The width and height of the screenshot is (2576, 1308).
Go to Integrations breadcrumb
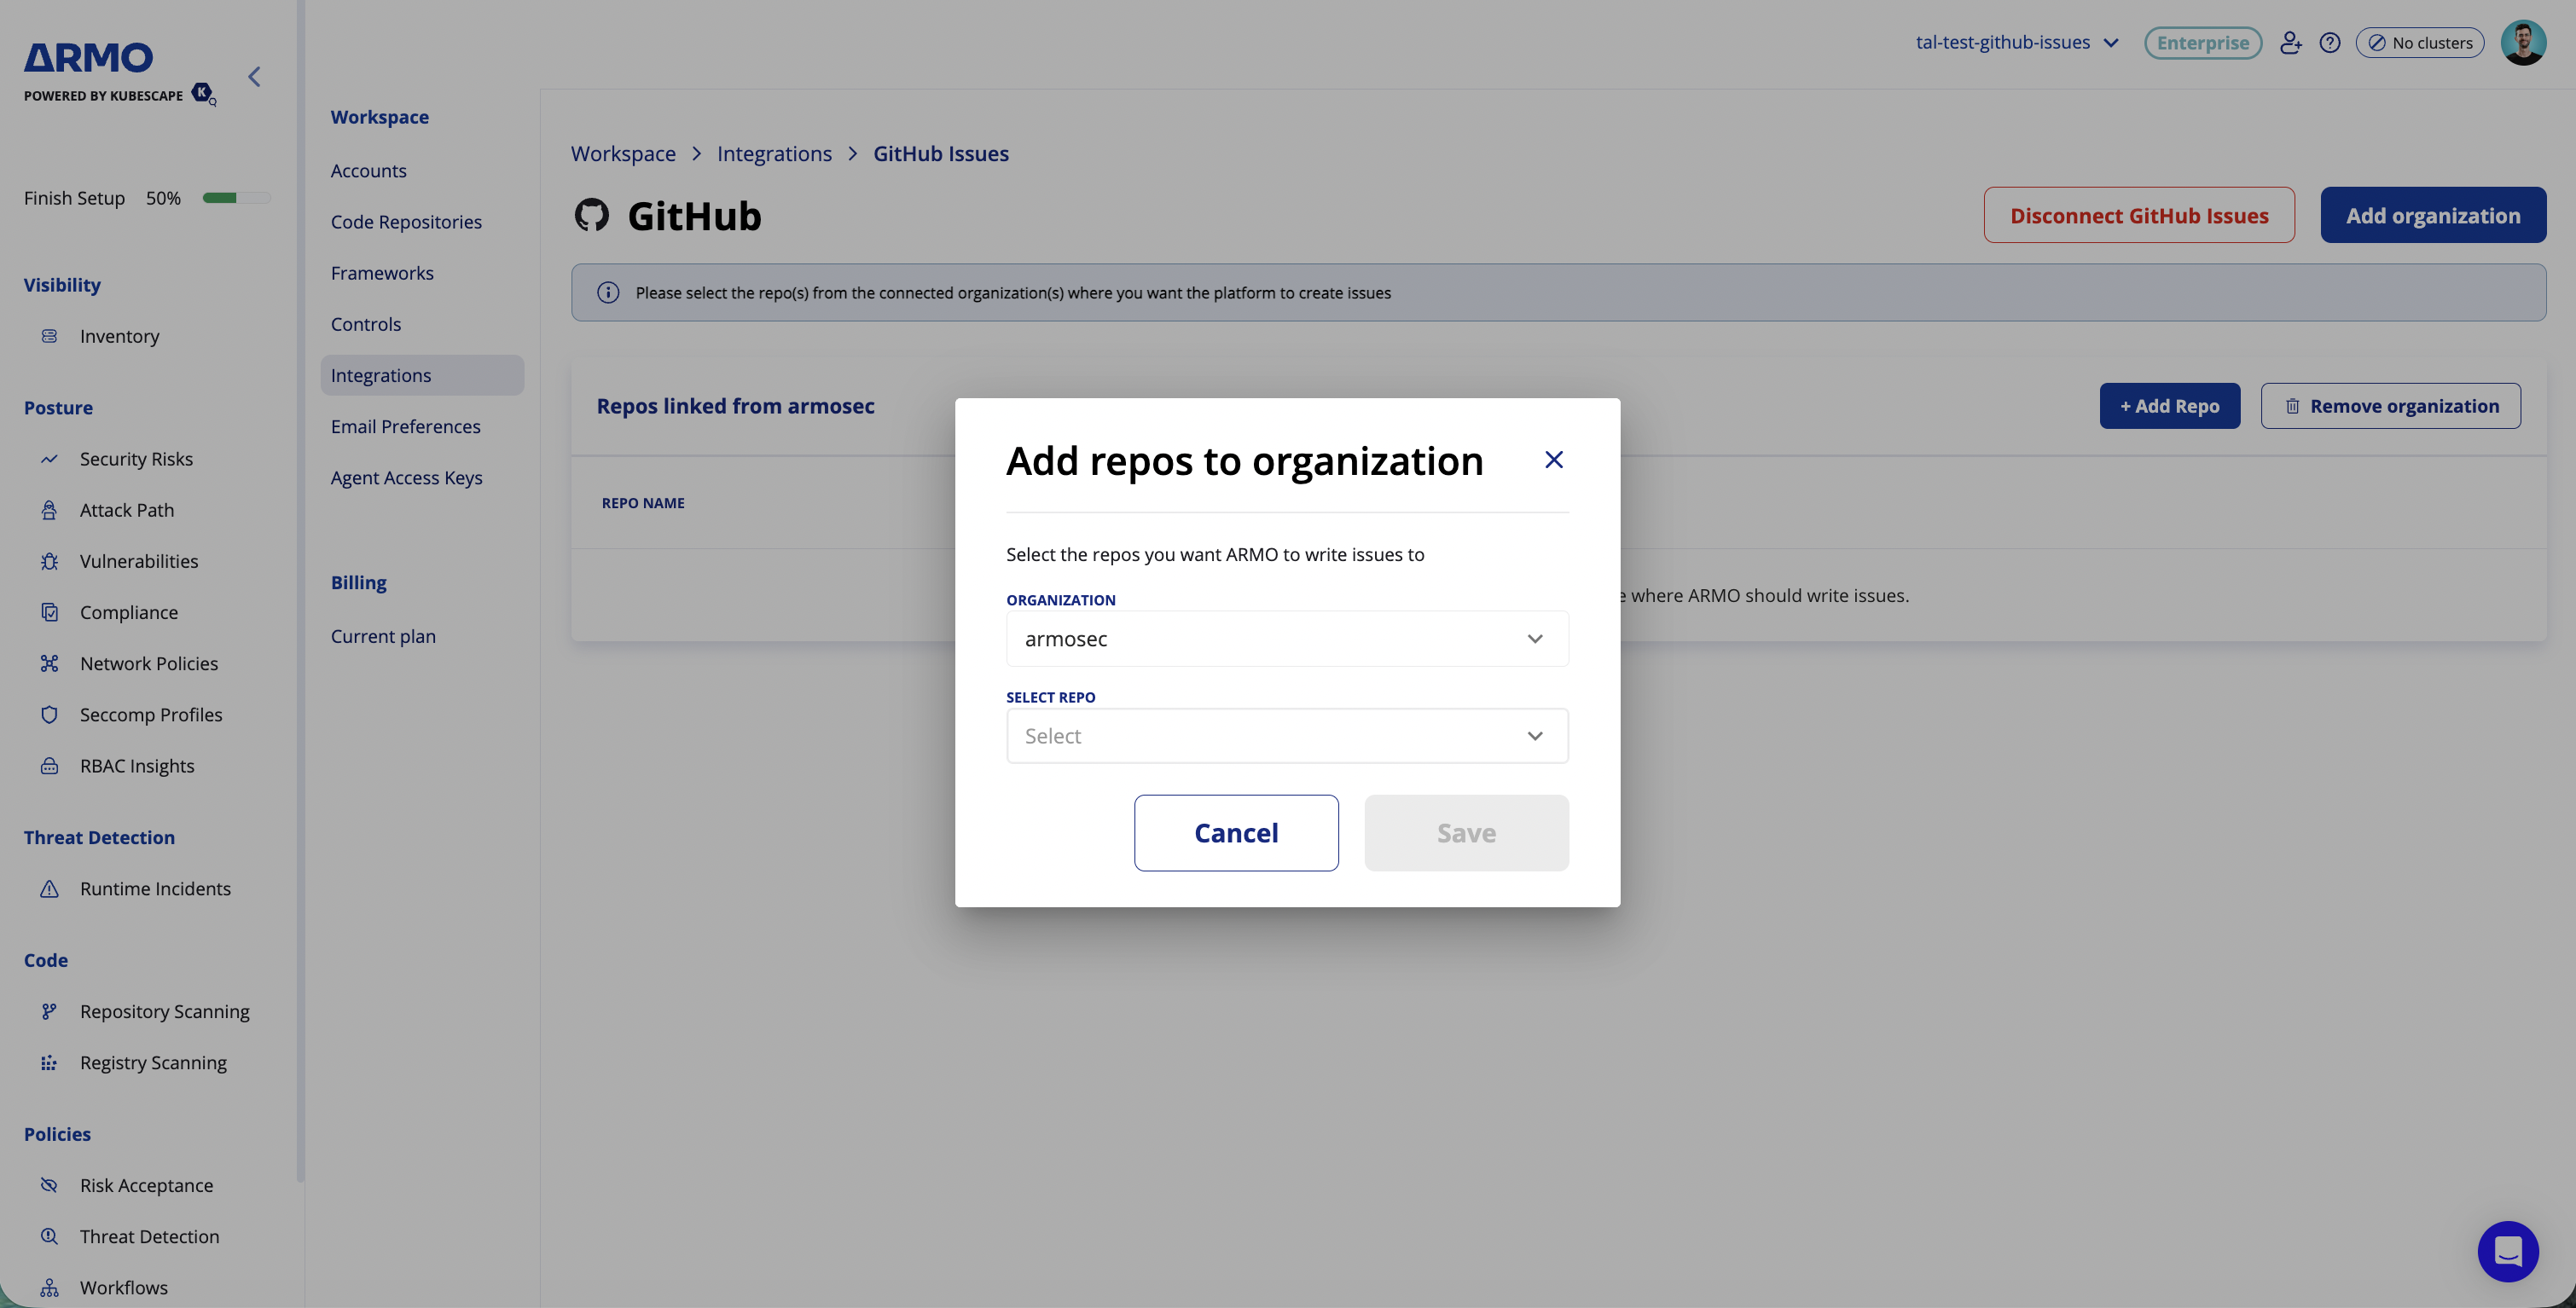(x=774, y=154)
